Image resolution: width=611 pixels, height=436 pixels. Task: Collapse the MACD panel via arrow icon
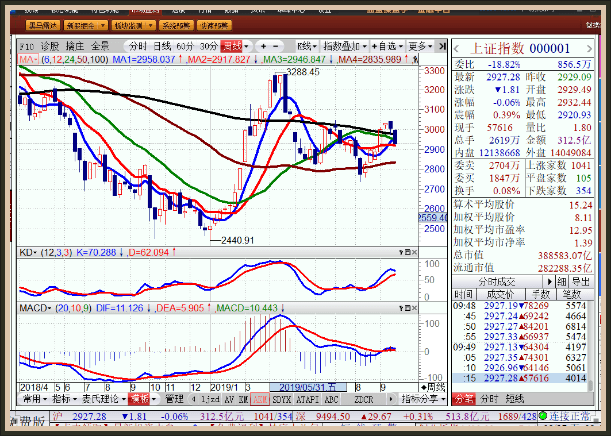(401, 308)
